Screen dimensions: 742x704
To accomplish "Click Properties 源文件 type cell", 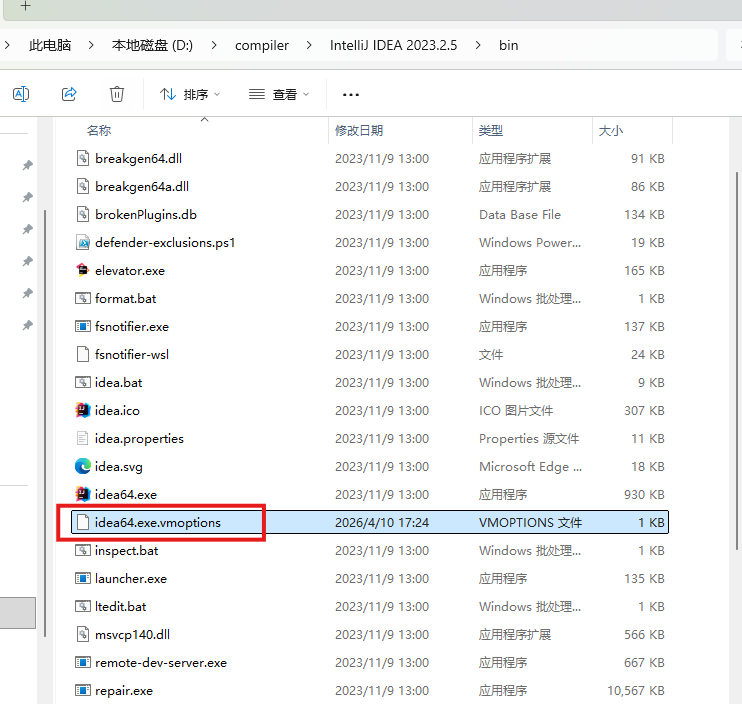I will [529, 439].
